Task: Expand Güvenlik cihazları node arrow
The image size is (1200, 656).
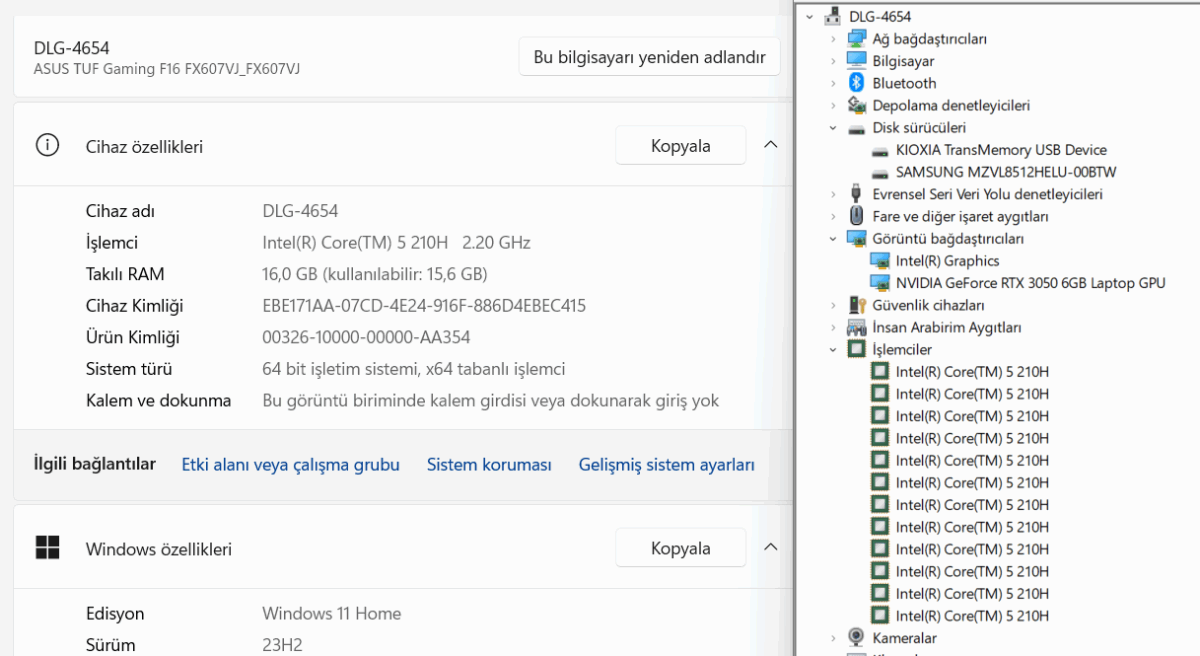Action: pos(833,305)
